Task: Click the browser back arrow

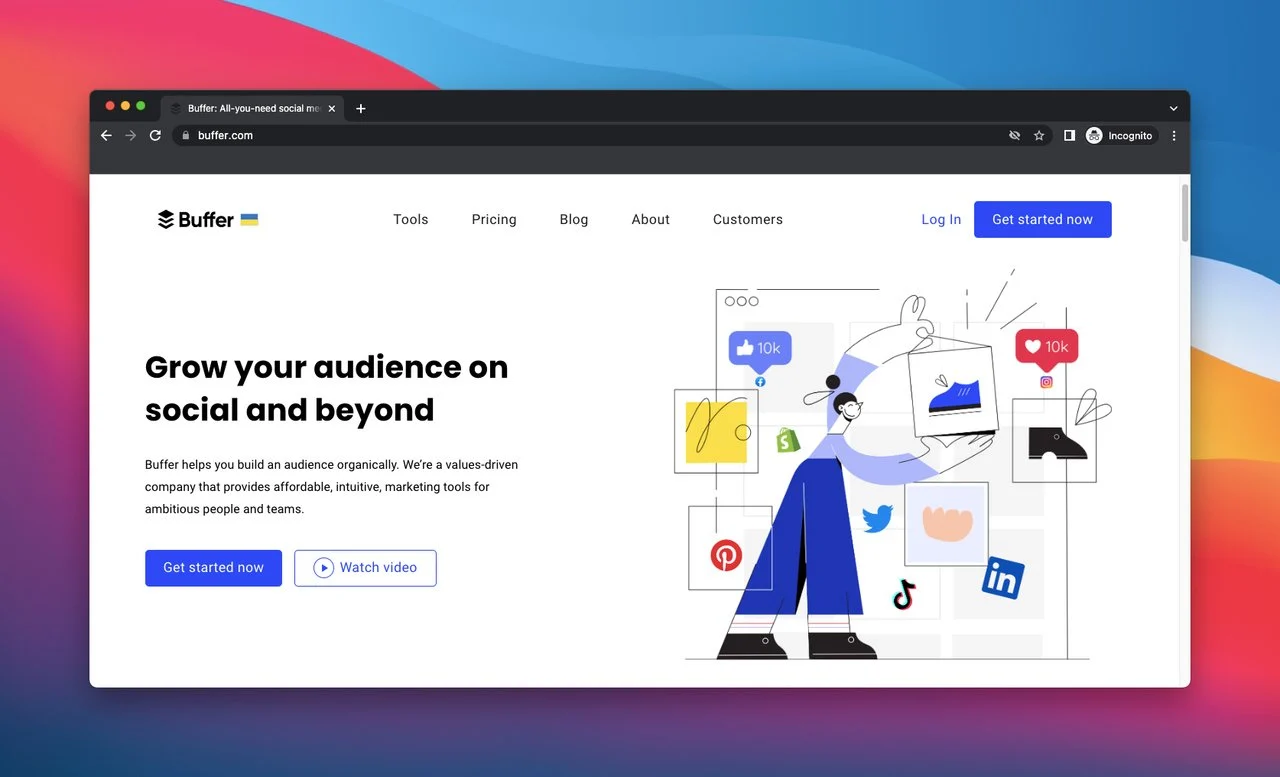Action: pyautogui.click(x=106, y=136)
